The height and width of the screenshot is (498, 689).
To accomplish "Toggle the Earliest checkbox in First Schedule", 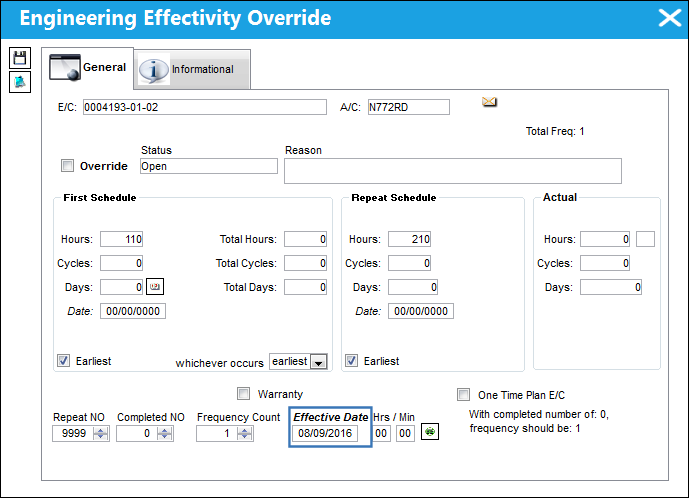I will tap(63, 361).
